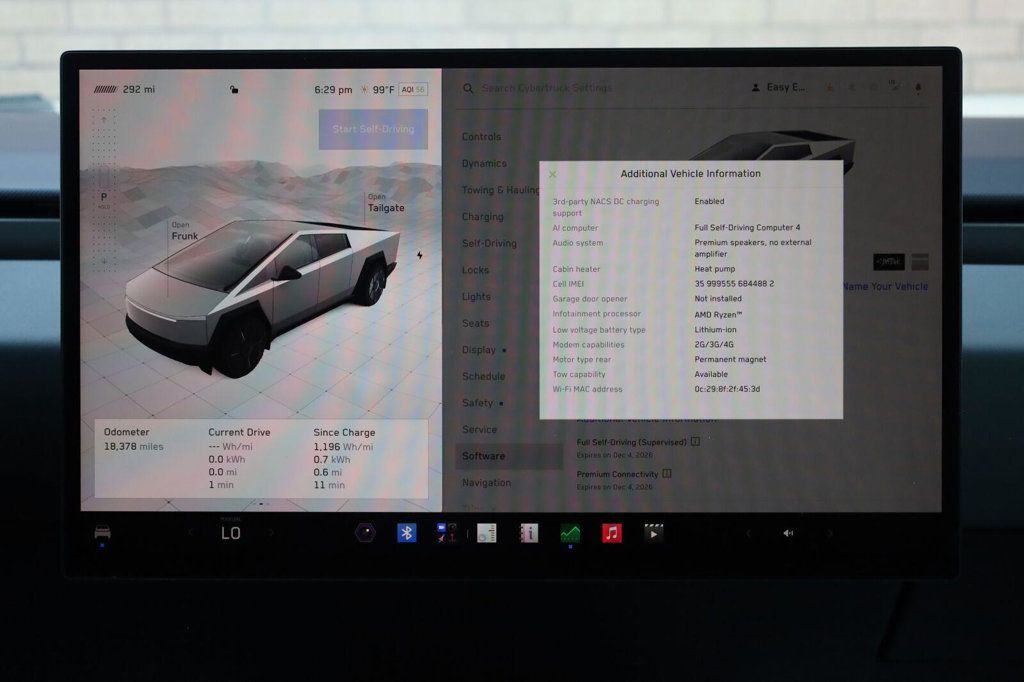Open Schedule settings
The width and height of the screenshot is (1024, 682).
tap(483, 376)
